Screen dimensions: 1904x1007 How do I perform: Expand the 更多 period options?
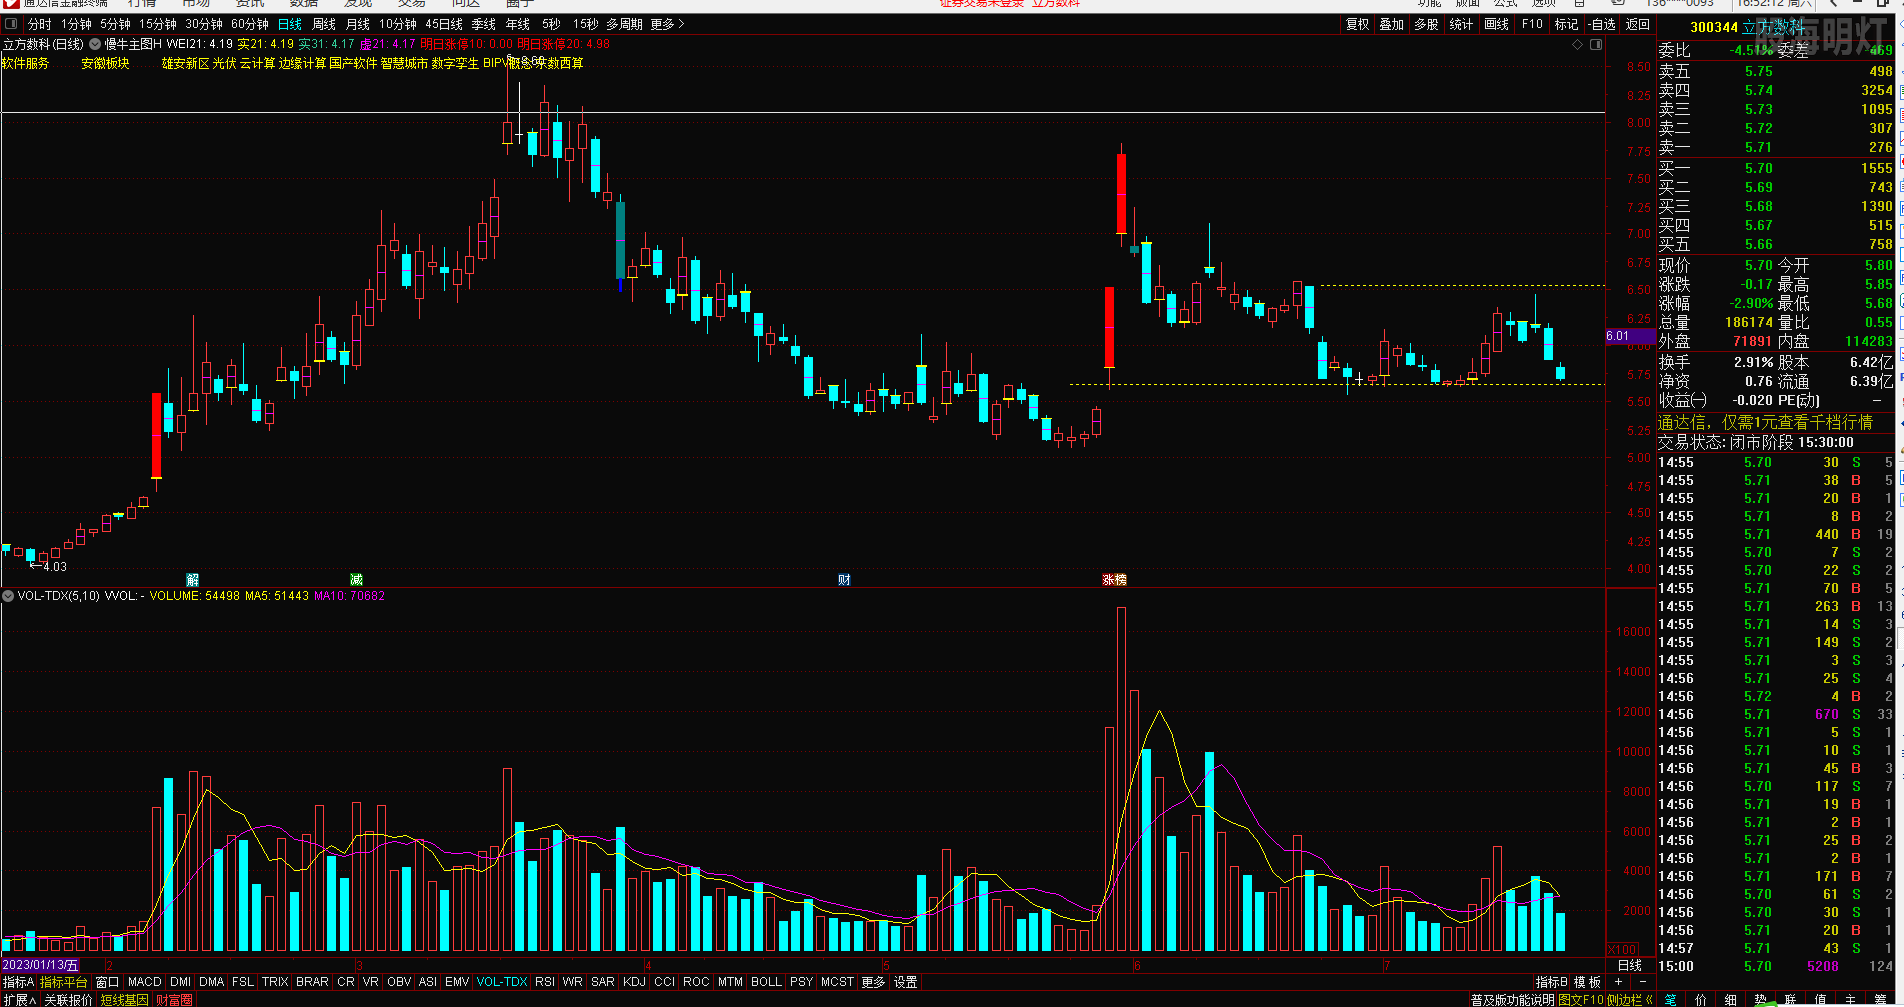[667, 24]
